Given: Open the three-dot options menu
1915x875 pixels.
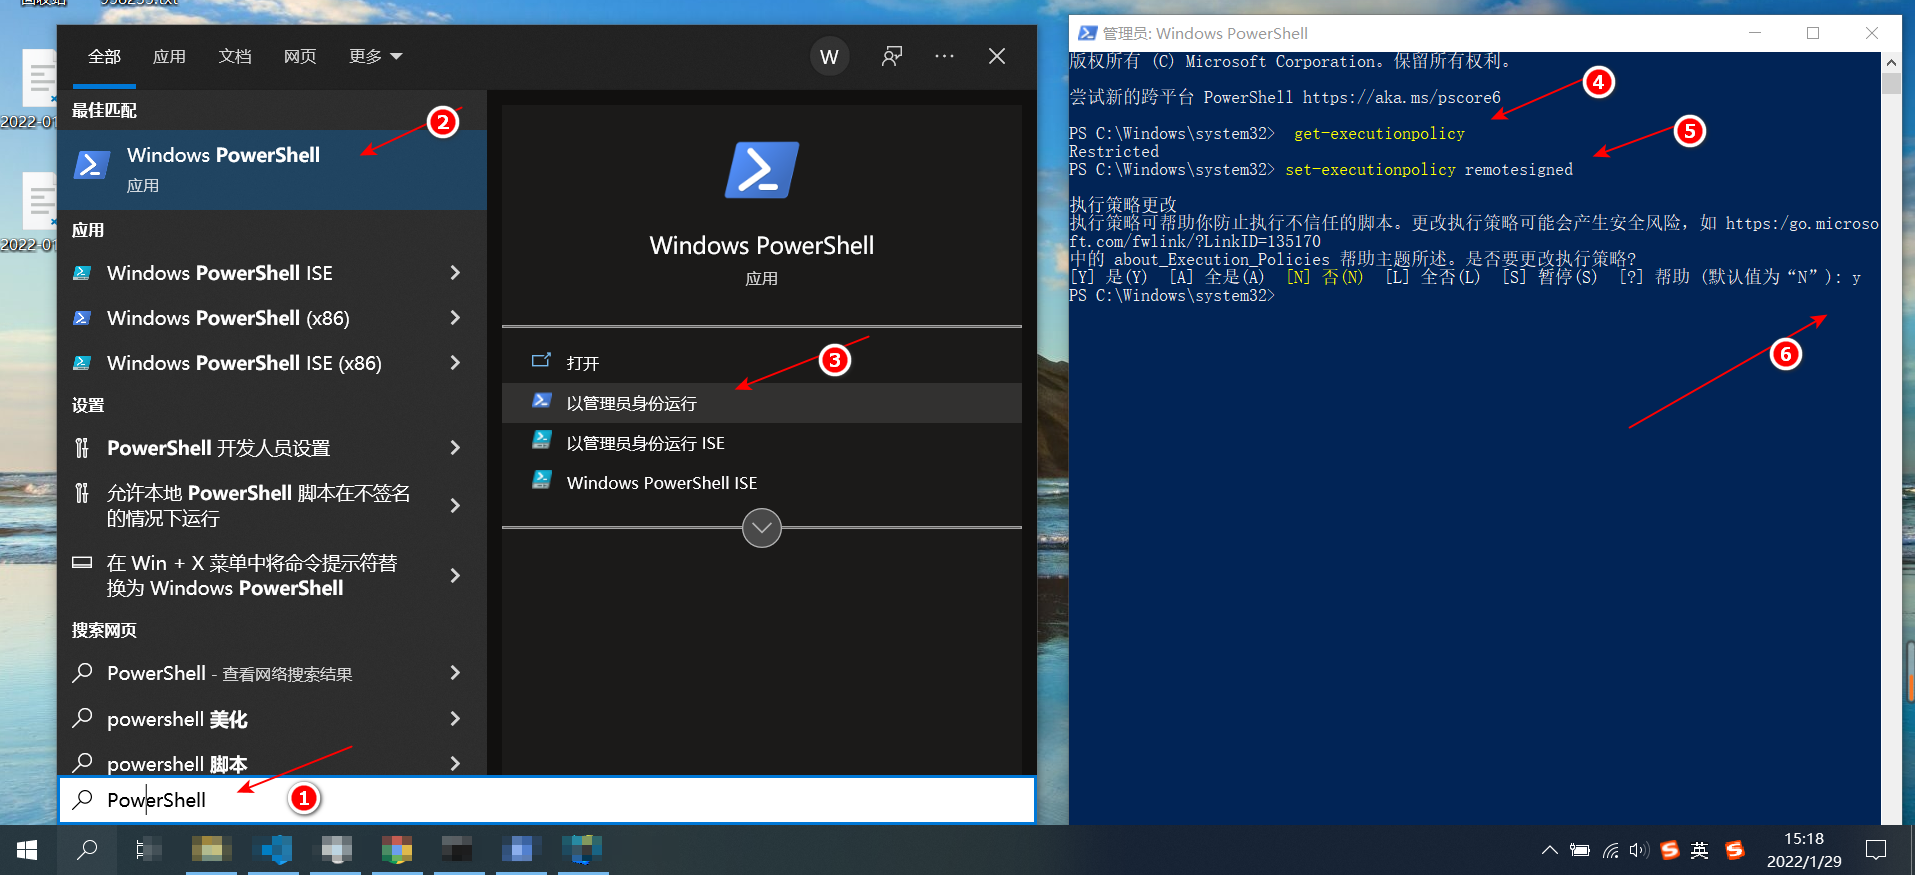Looking at the screenshot, I should point(944,56).
